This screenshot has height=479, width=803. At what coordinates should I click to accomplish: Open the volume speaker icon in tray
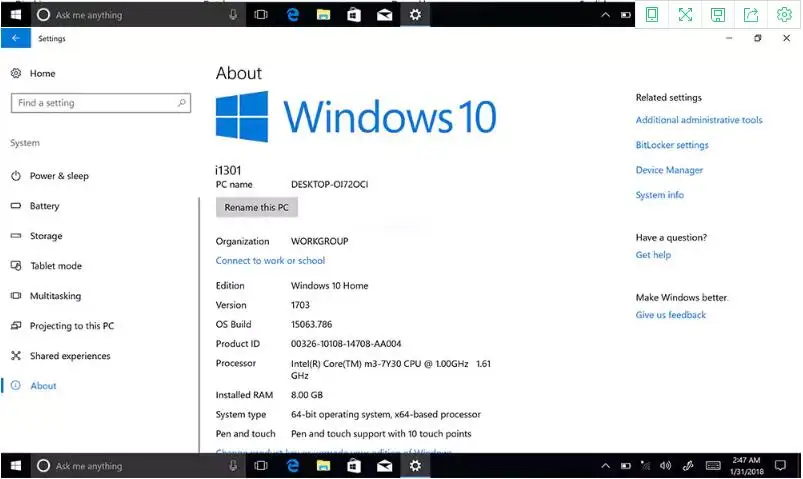pyautogui.click(x=665, y=465)
